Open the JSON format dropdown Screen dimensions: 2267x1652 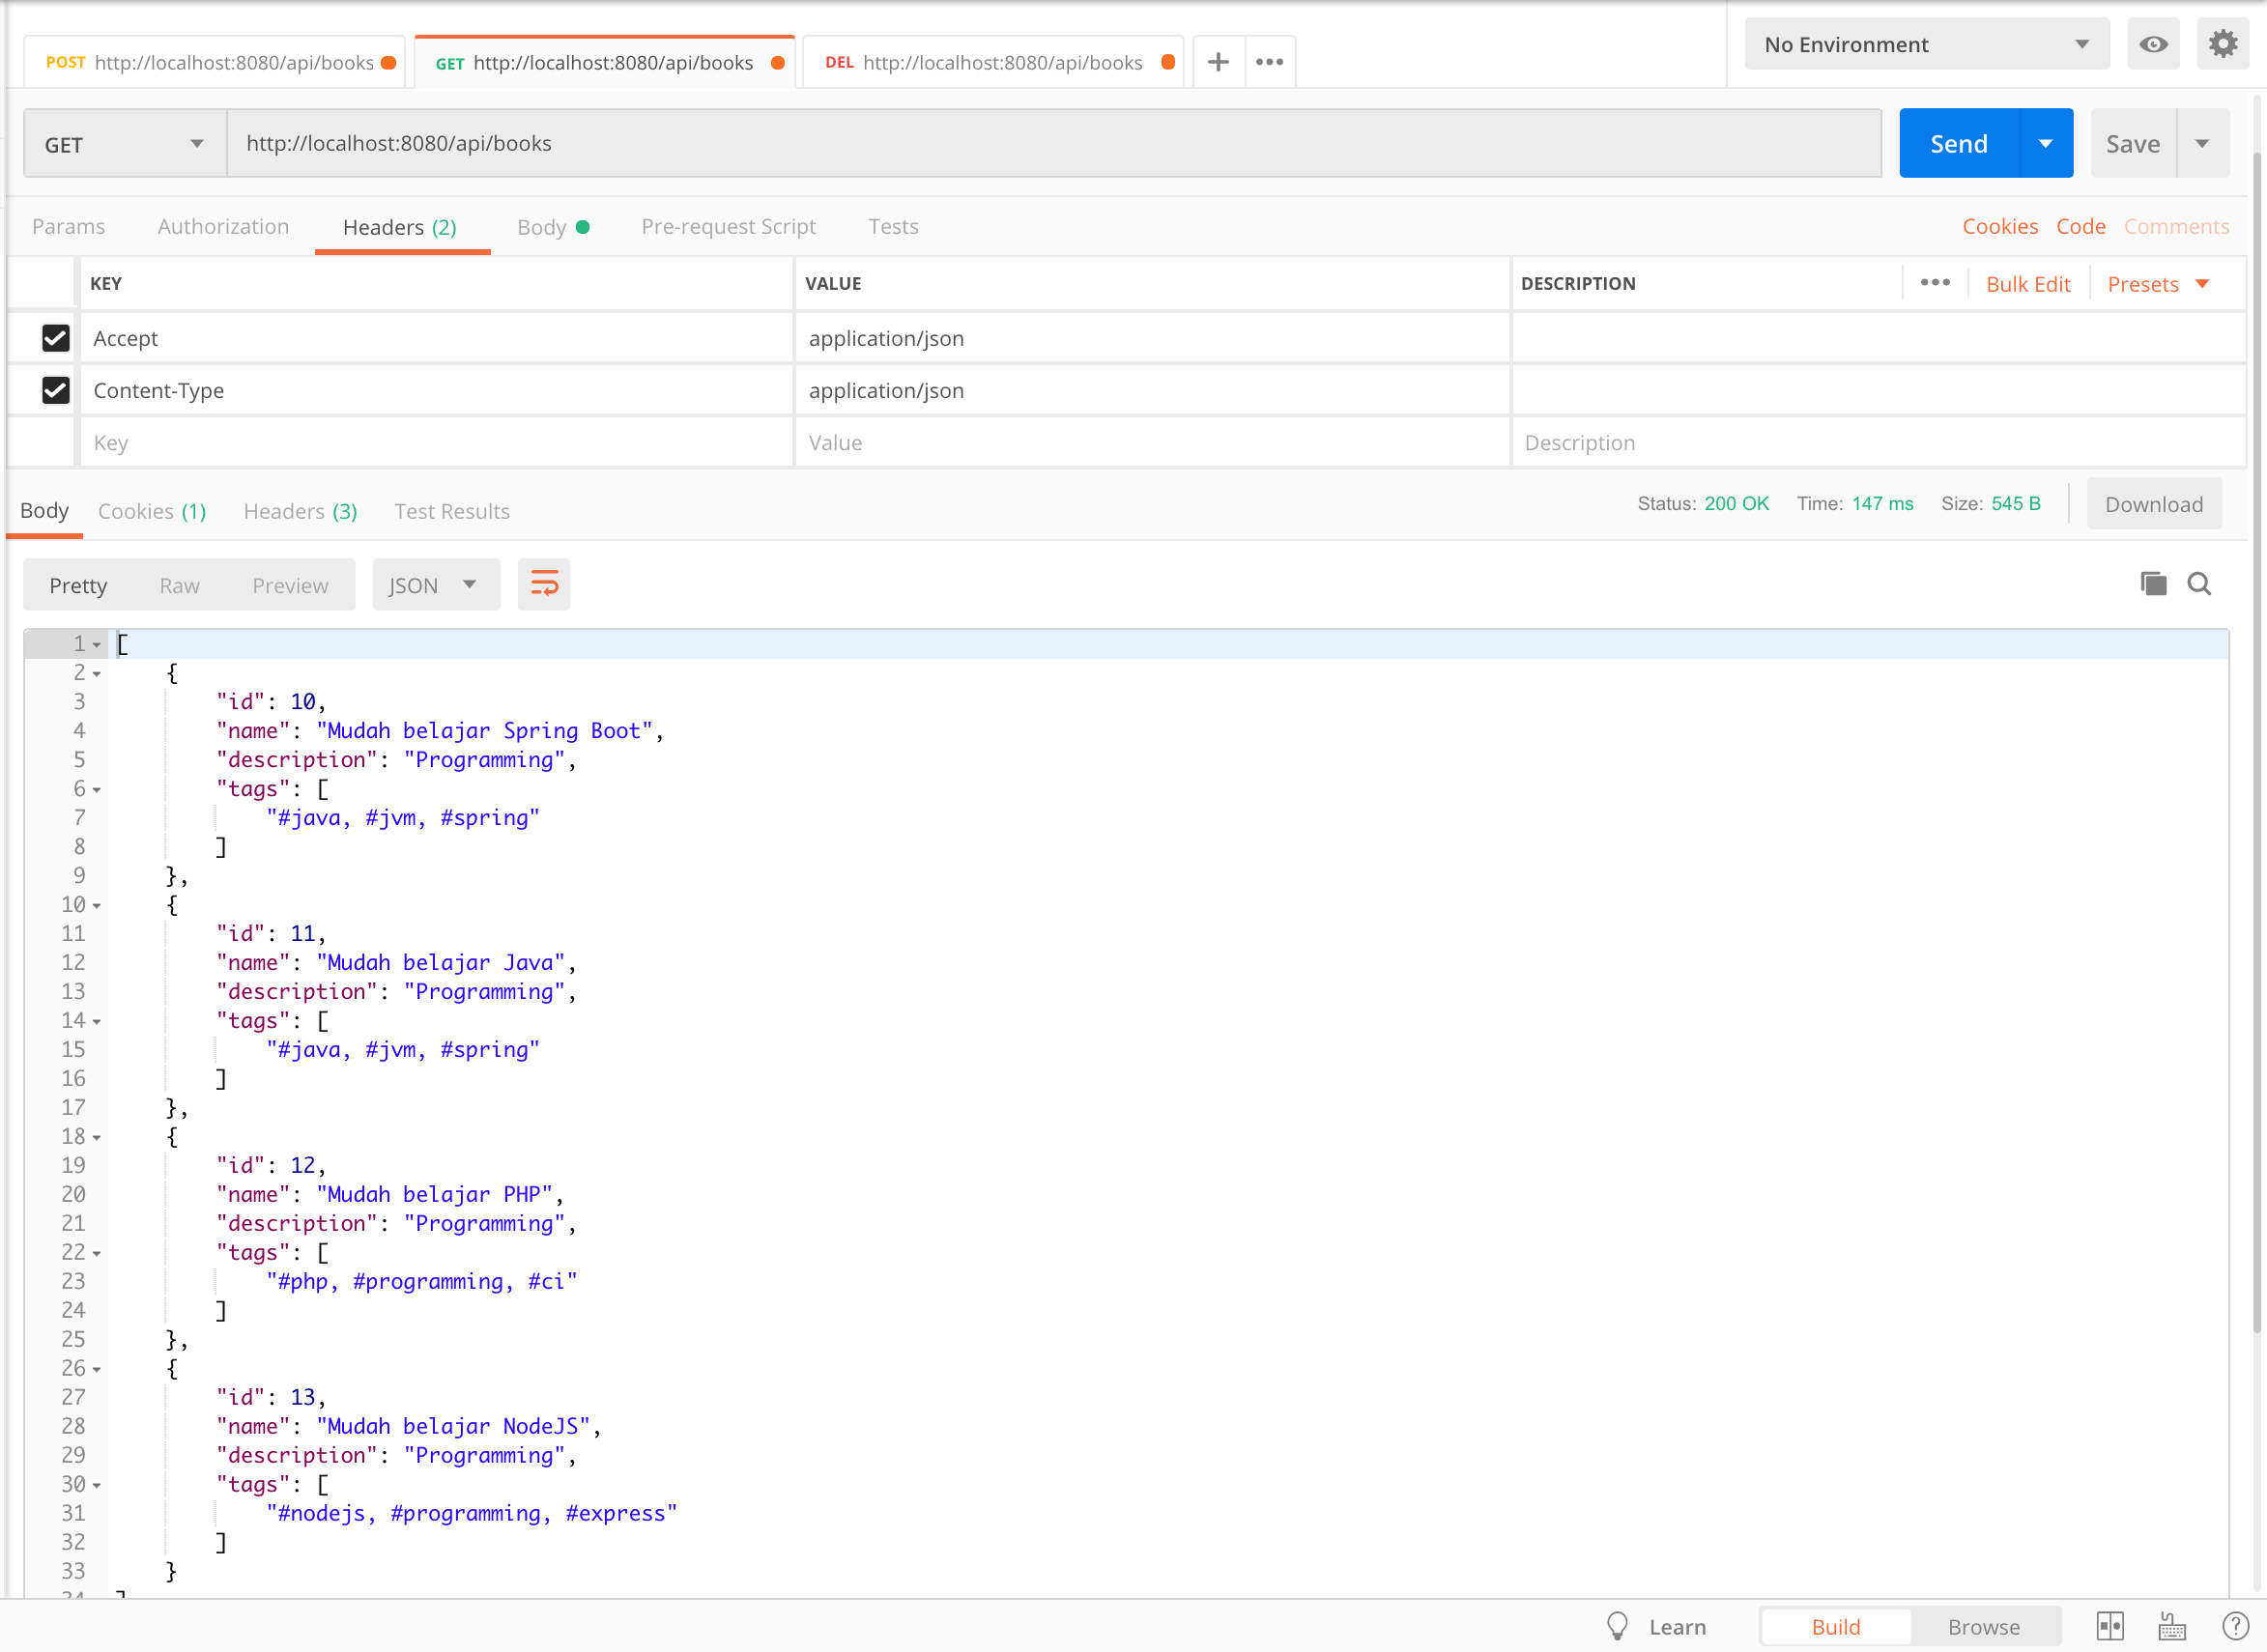434,585
